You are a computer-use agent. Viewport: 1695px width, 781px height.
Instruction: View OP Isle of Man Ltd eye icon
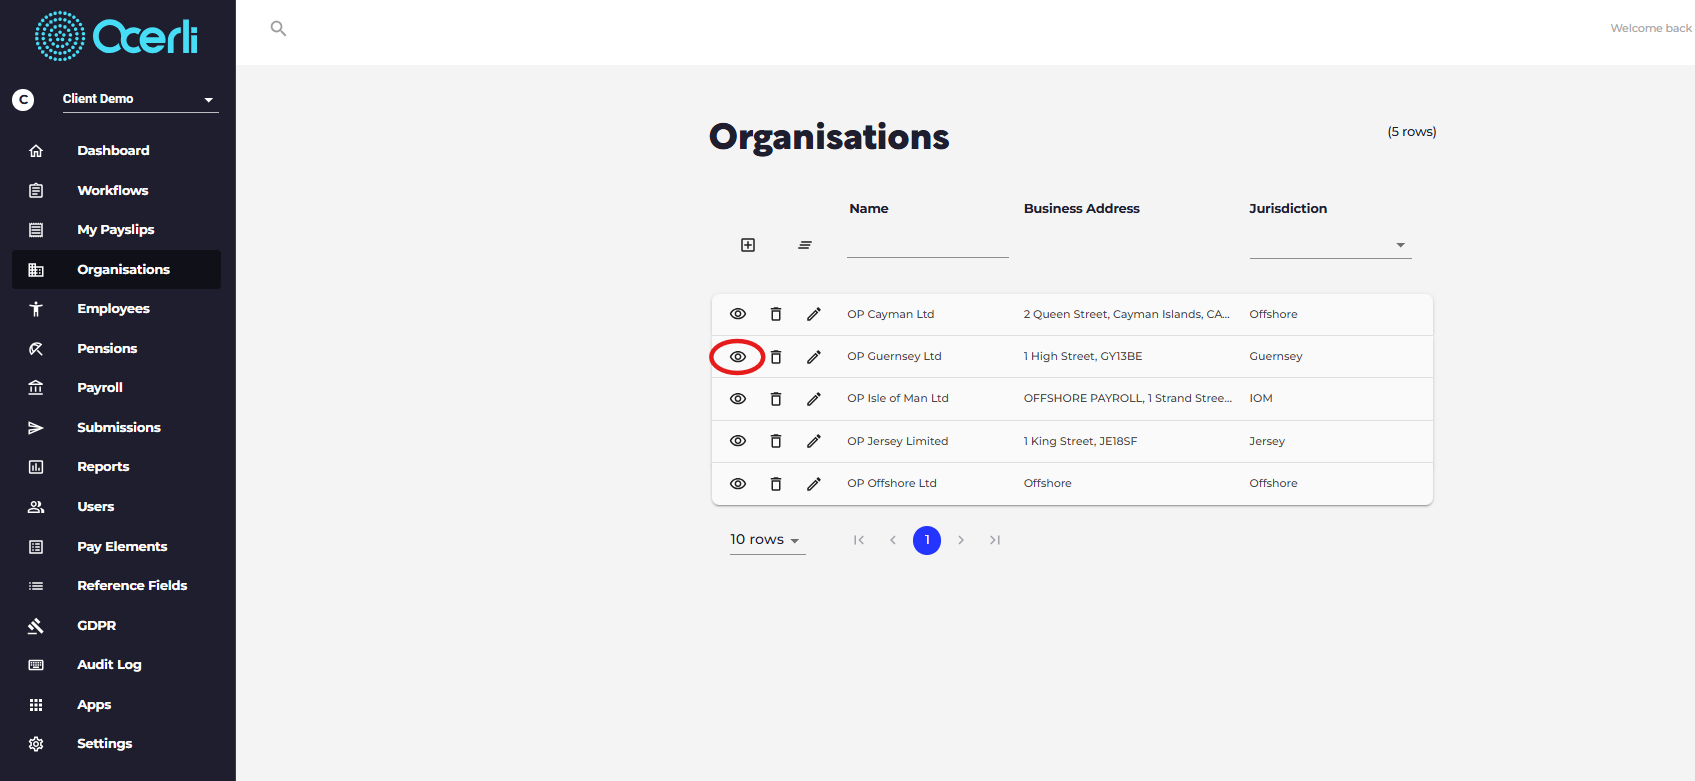[x=738, y=399]
